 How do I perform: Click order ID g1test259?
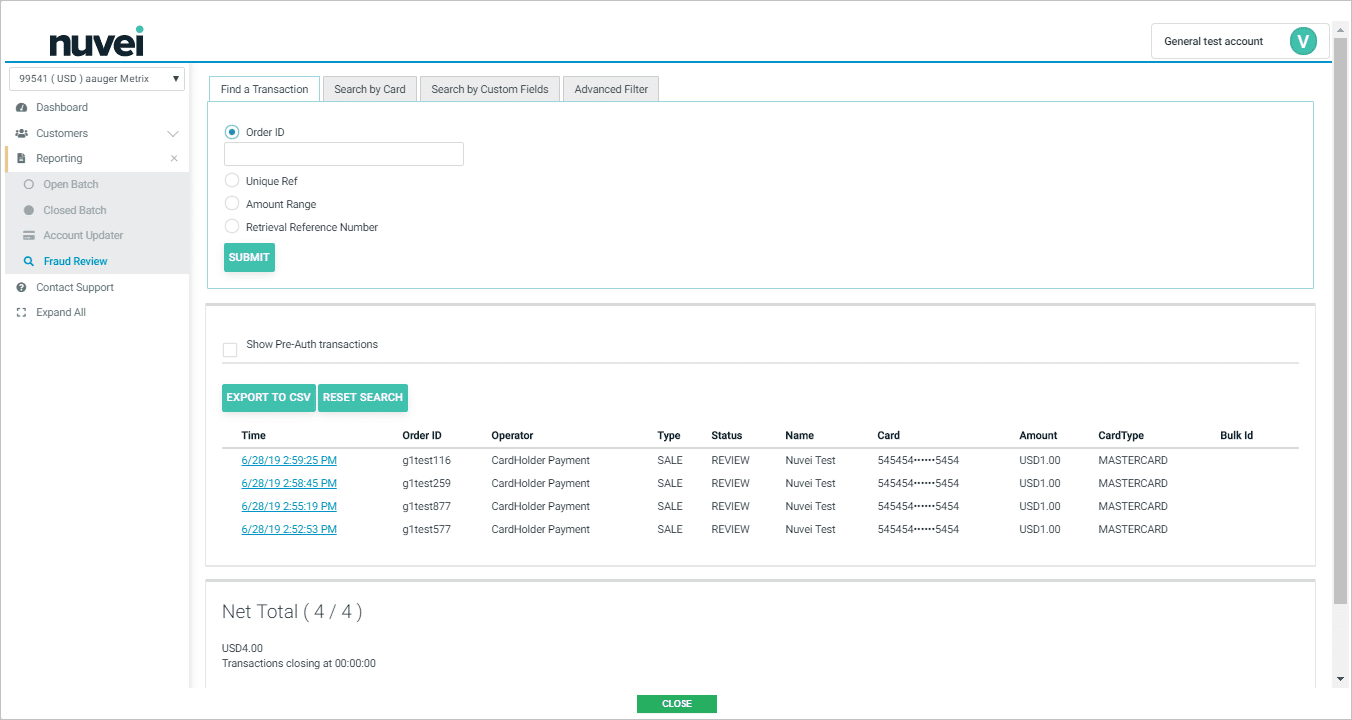pyautogui.click(x=427, y=483)
